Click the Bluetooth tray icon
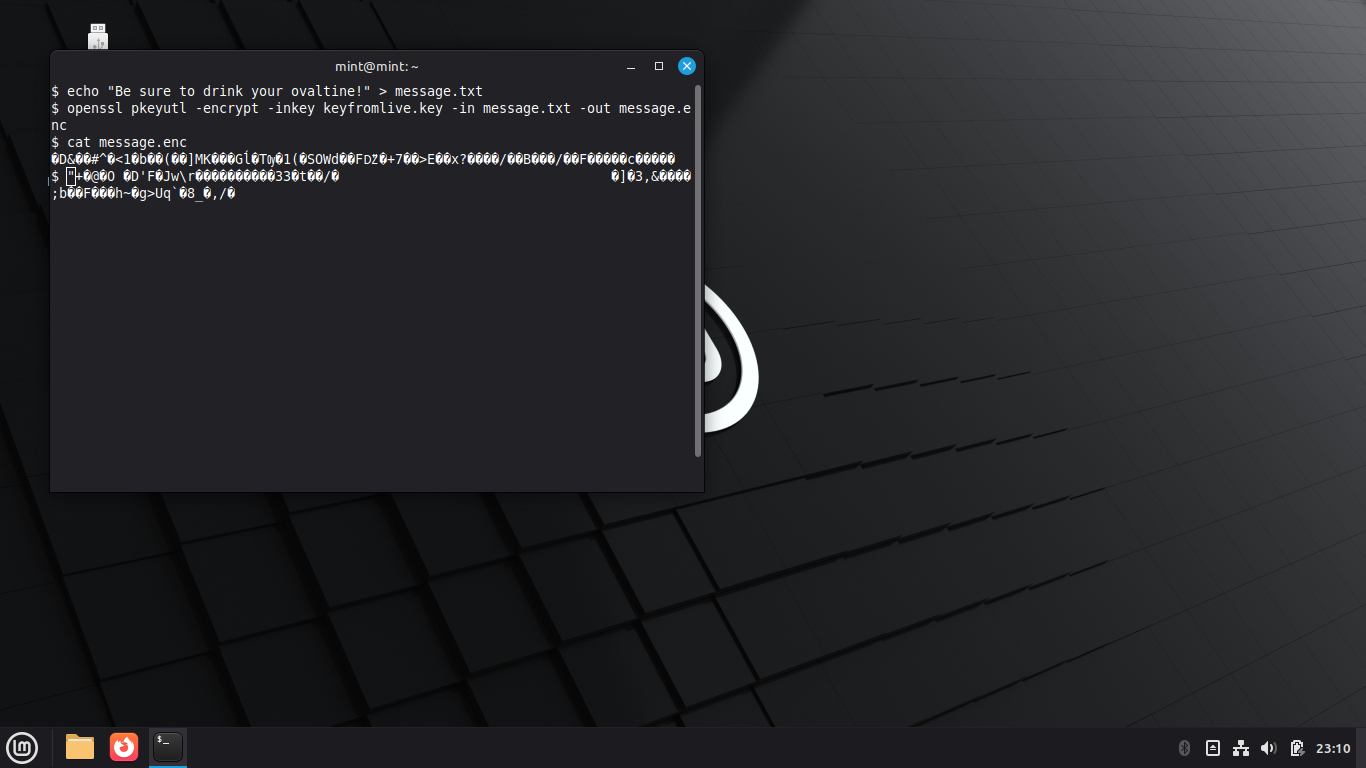1366x768 pixels. point(1185,748)
